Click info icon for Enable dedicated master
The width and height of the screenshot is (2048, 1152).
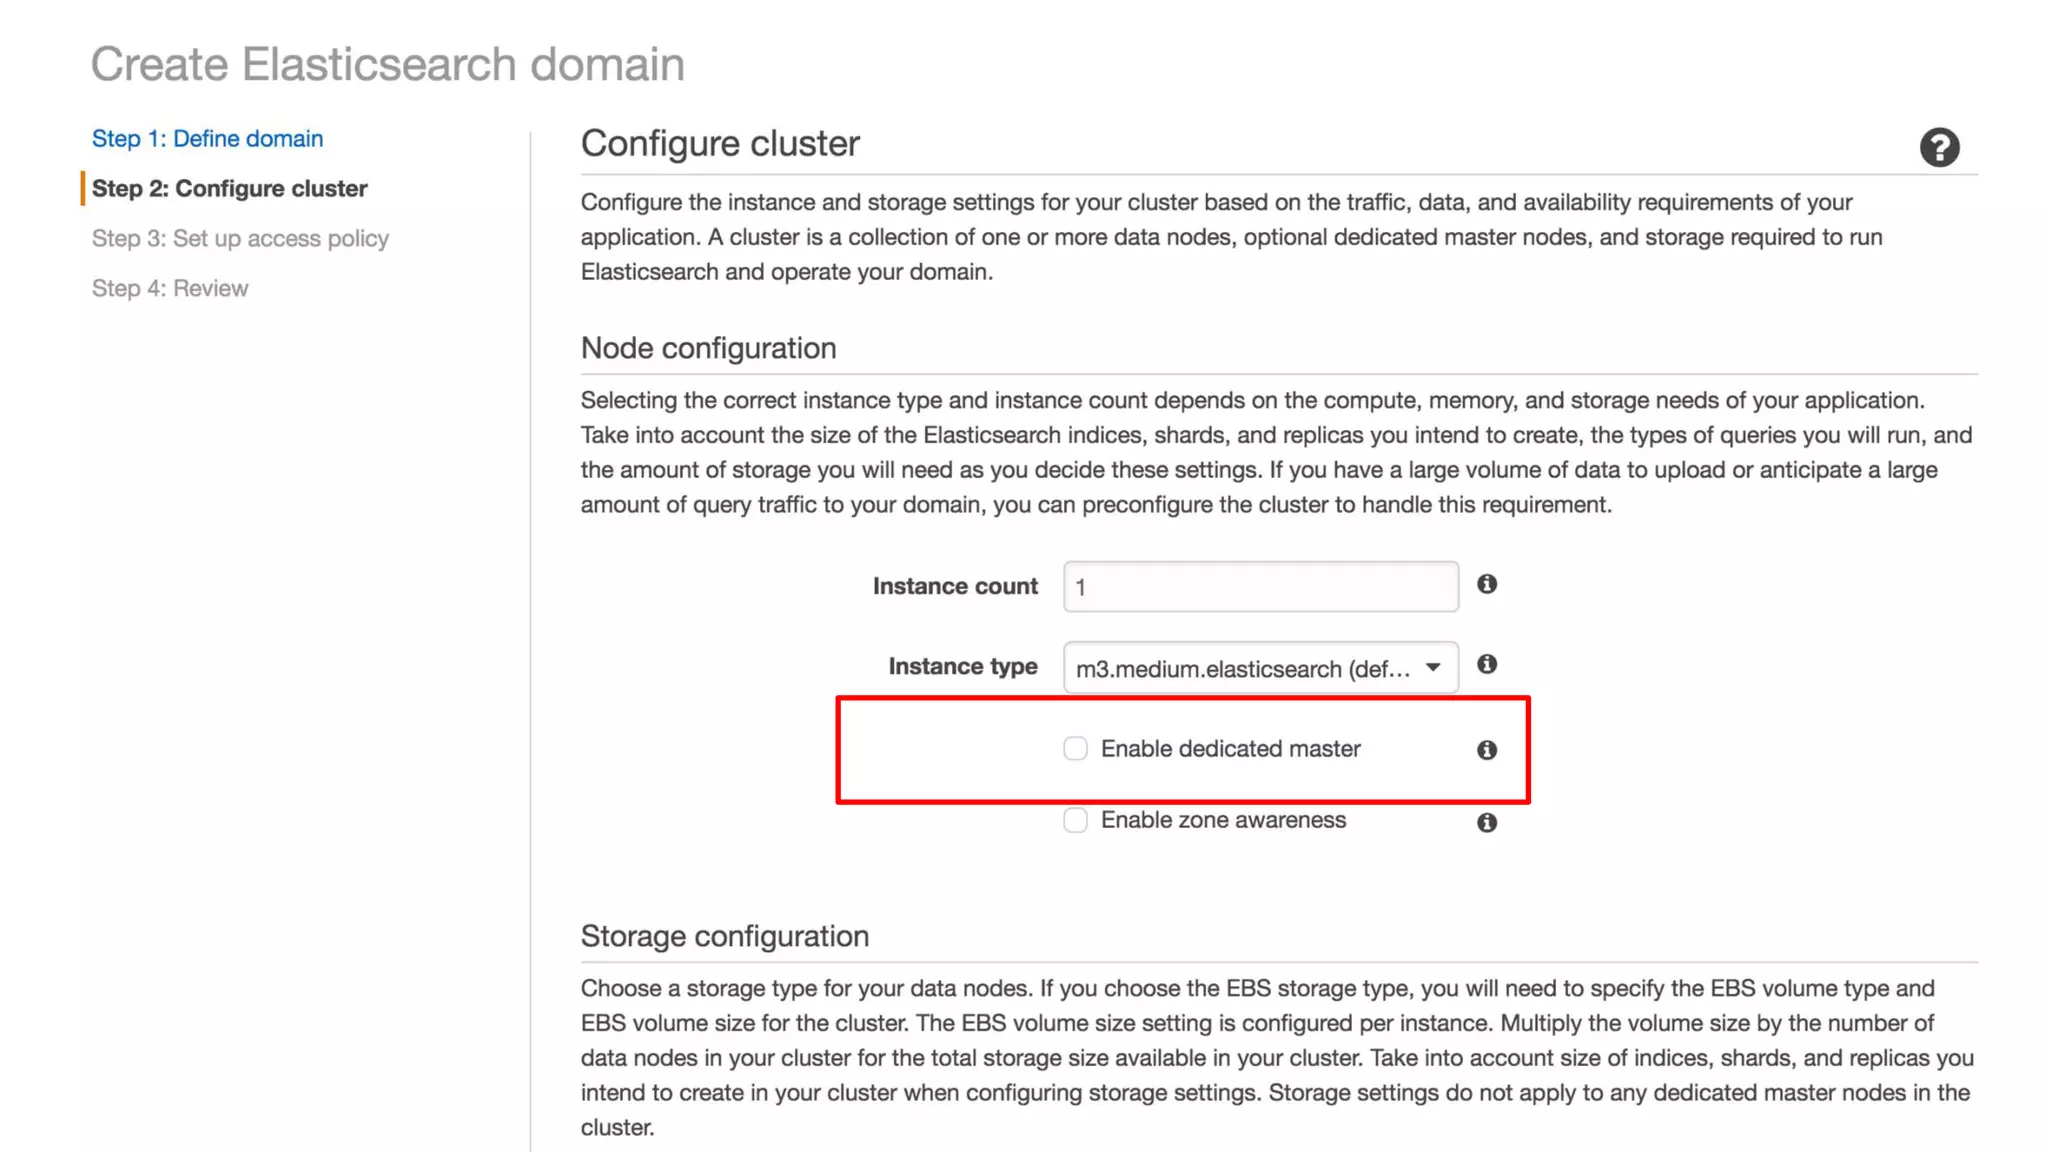(x=1486, y=750)
